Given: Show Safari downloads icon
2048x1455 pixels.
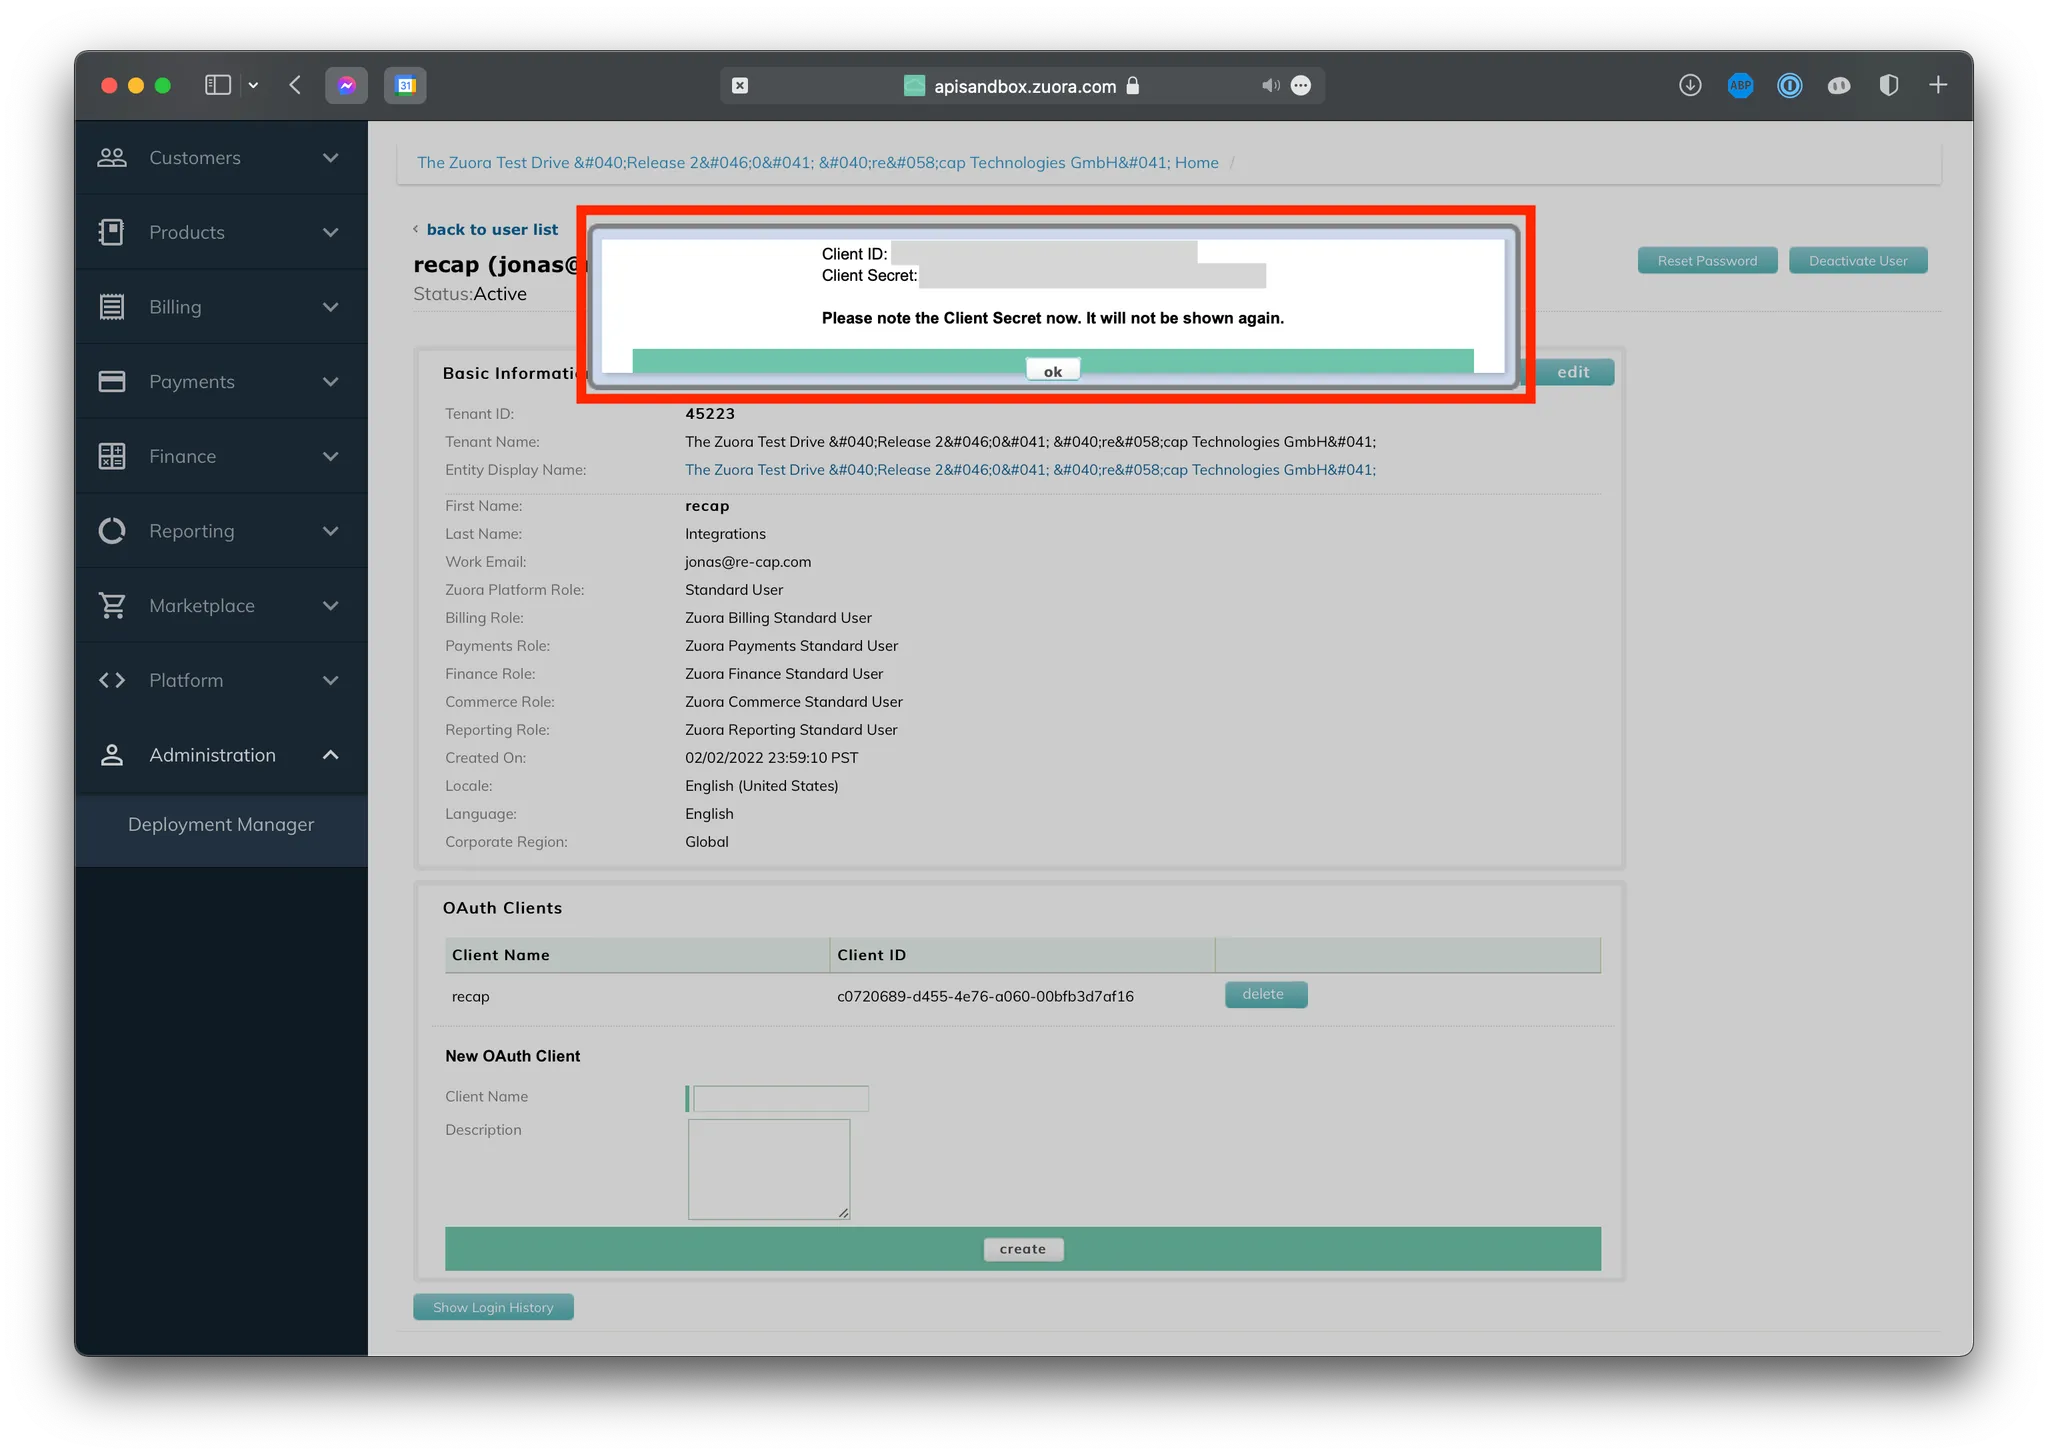Looking at the screenshot, I should pyautogui.click(x=1690, y=85).
